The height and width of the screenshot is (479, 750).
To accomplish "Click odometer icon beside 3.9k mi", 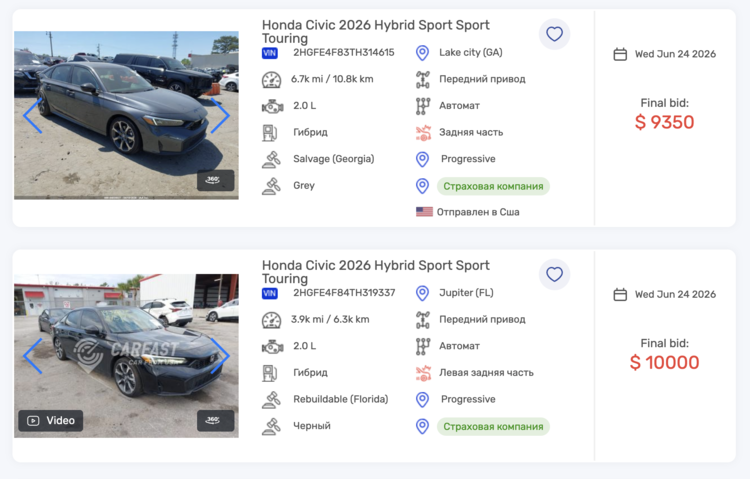I will pyautogui.click(x=271, y=320).
